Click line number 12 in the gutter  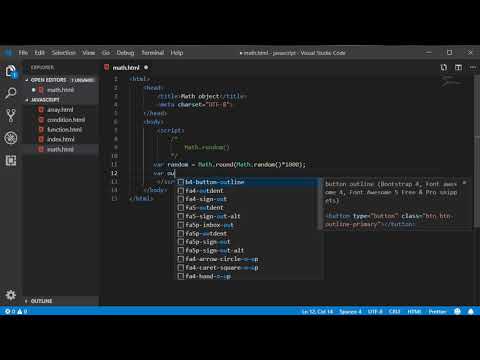pyautogui.click(x=114, y=173)
